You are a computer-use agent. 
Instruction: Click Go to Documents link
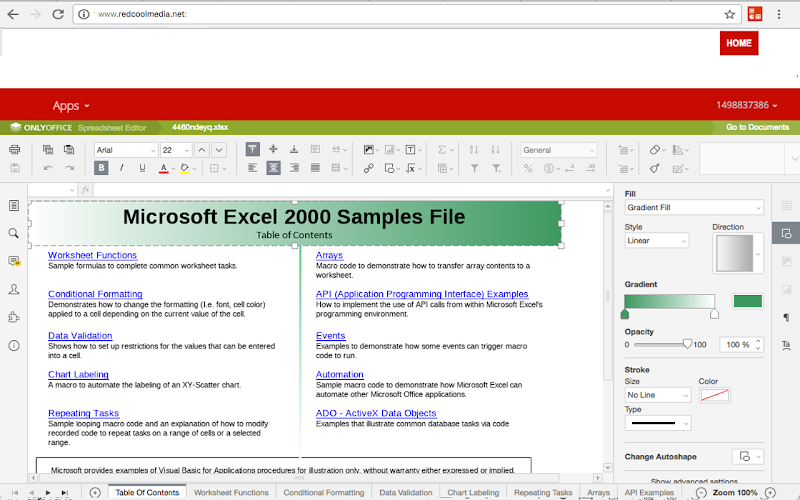(x=757, y=127)
